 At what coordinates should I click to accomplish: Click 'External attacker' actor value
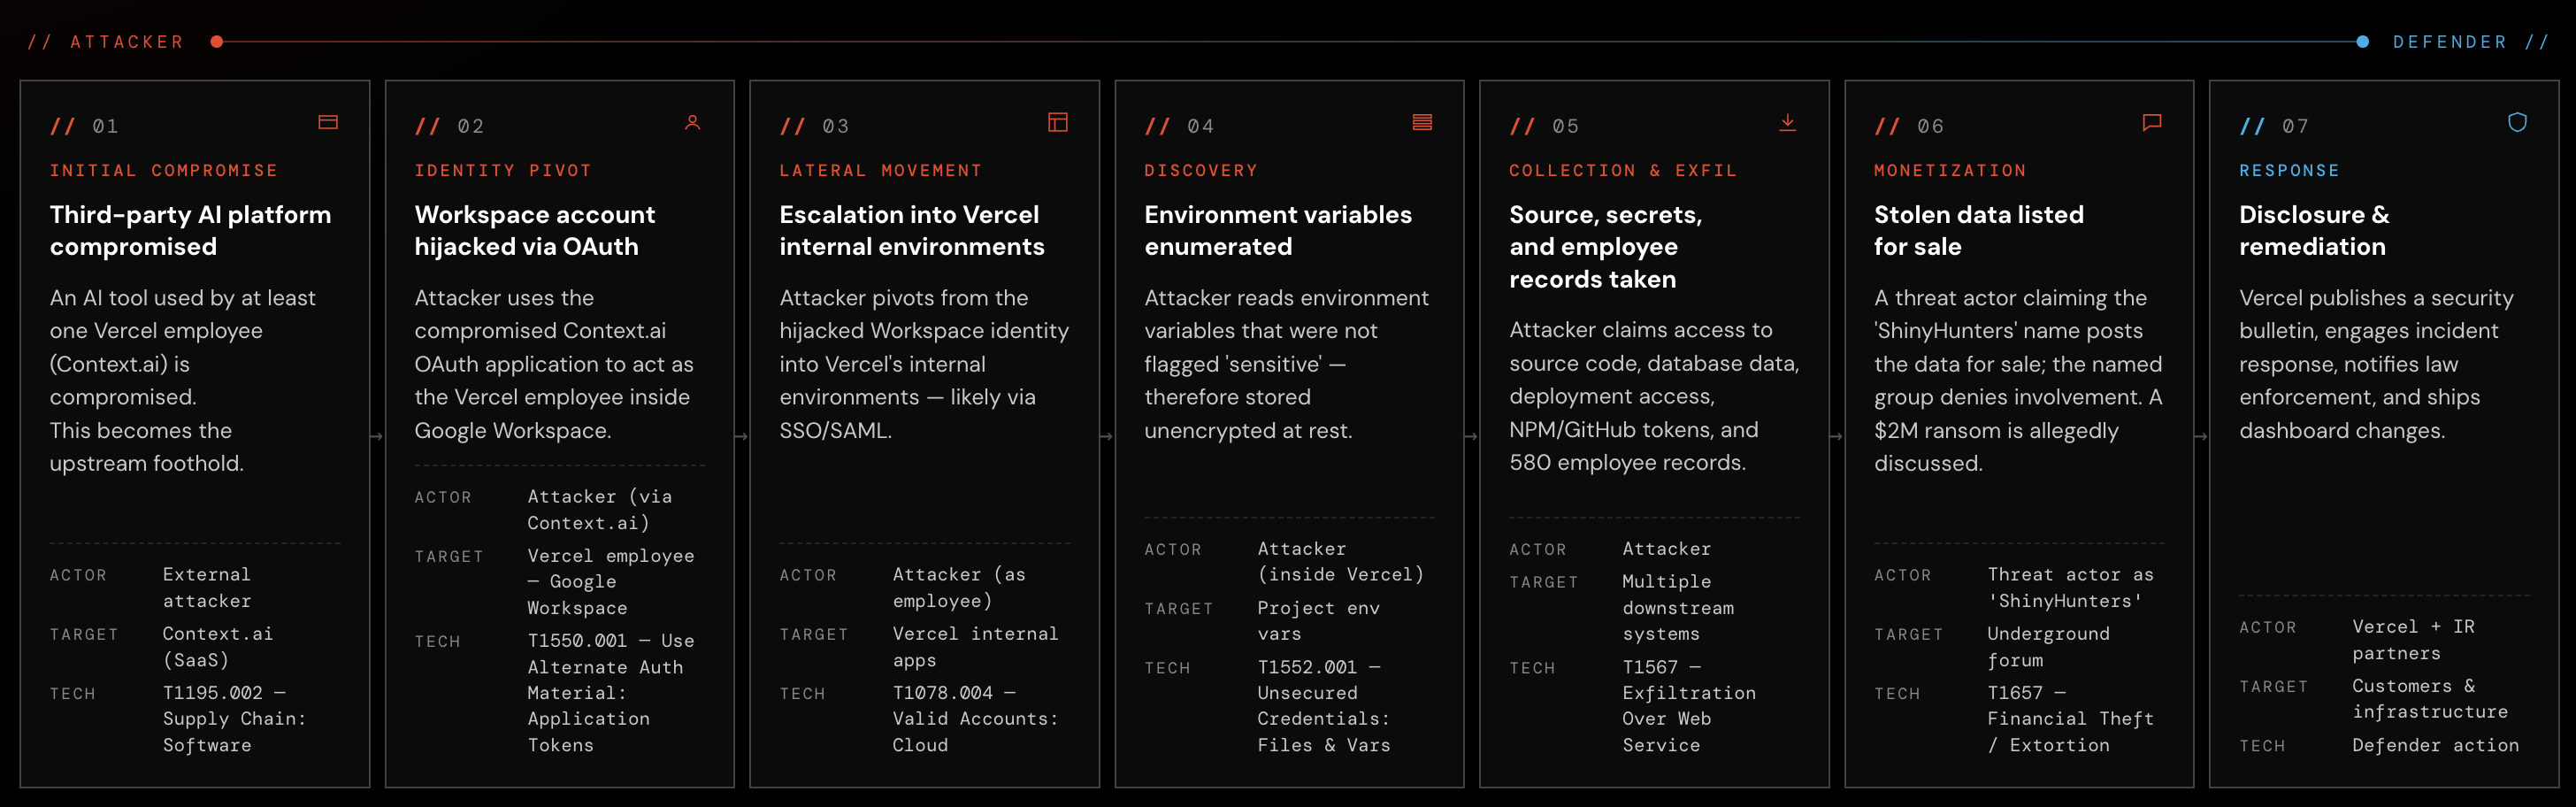pyautogui.click(x=207, y=588)
